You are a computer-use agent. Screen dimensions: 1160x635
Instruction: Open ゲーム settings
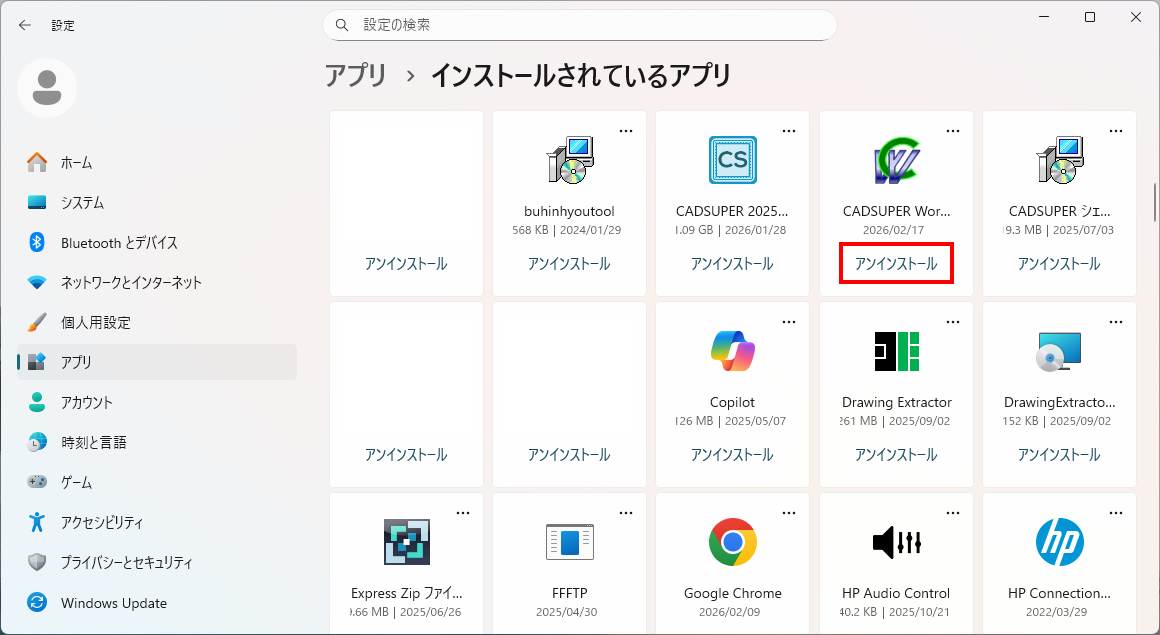coord(157,482)
